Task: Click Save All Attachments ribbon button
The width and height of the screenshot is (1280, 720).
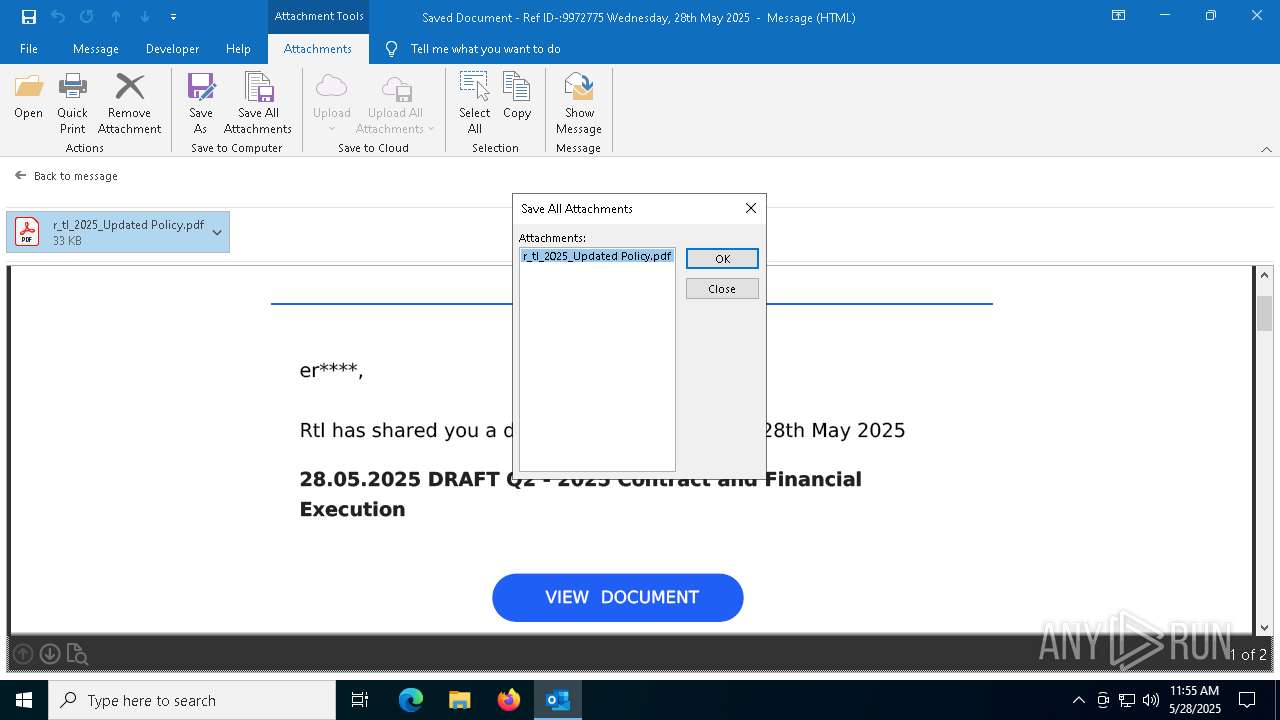Action: [258, 103]
